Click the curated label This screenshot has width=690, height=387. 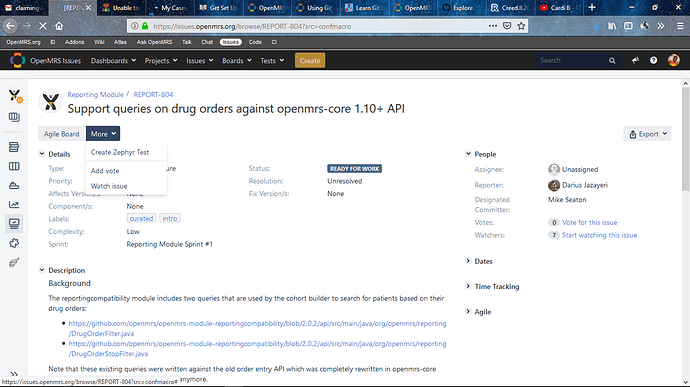point(141,218)
